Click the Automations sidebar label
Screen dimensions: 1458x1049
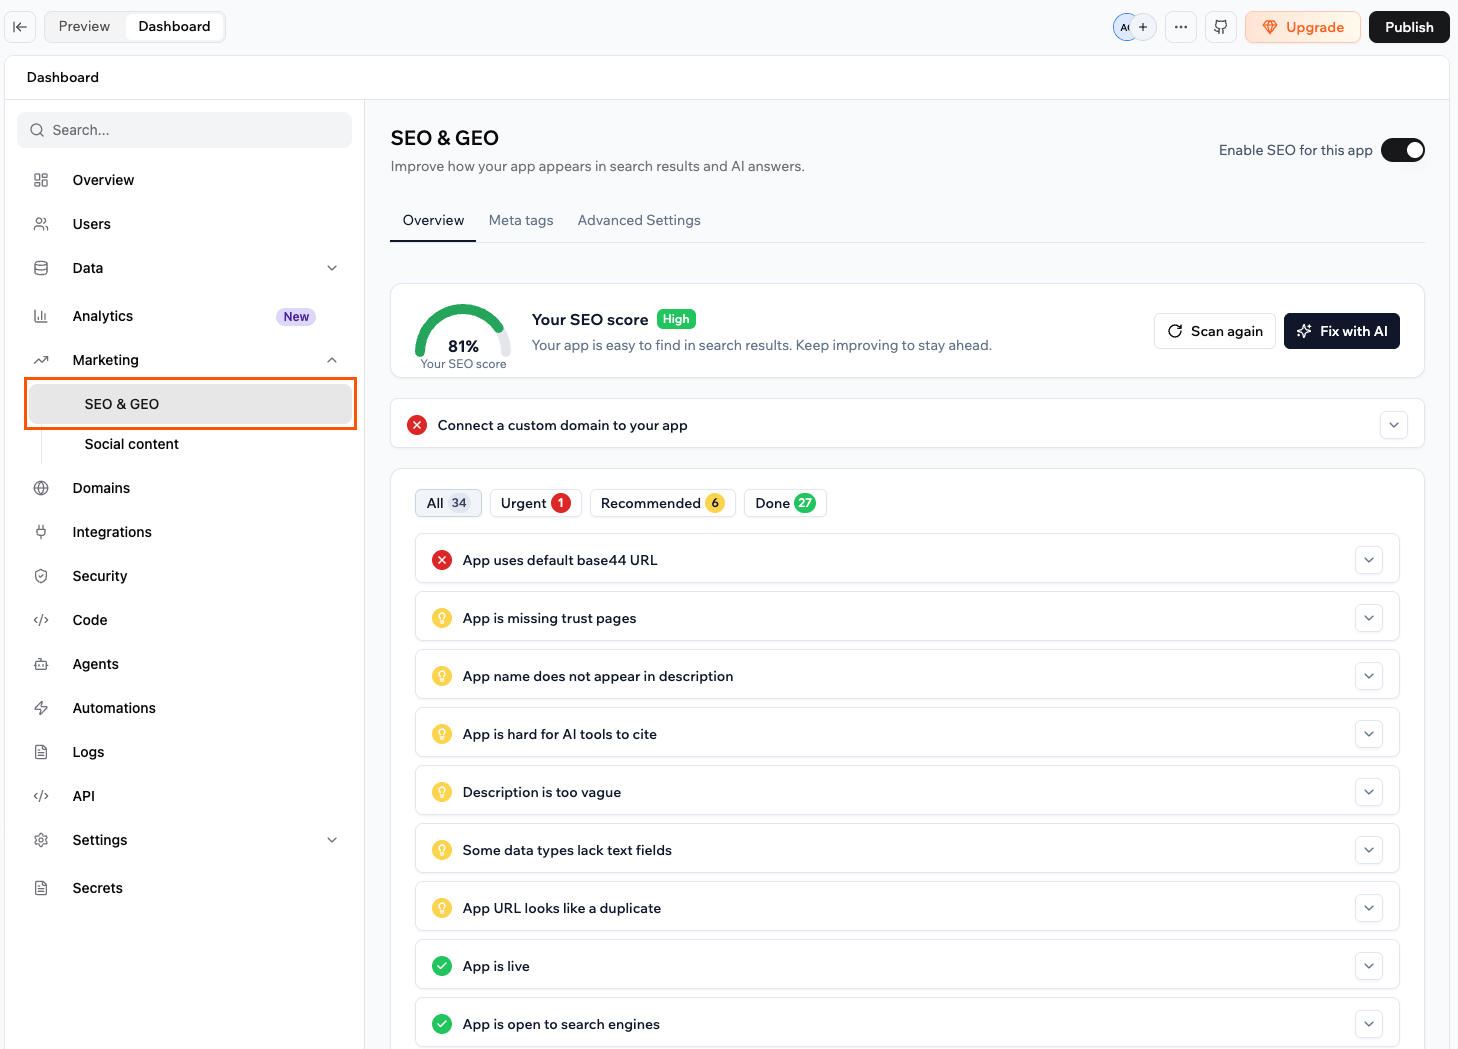[x=114, y=708]
